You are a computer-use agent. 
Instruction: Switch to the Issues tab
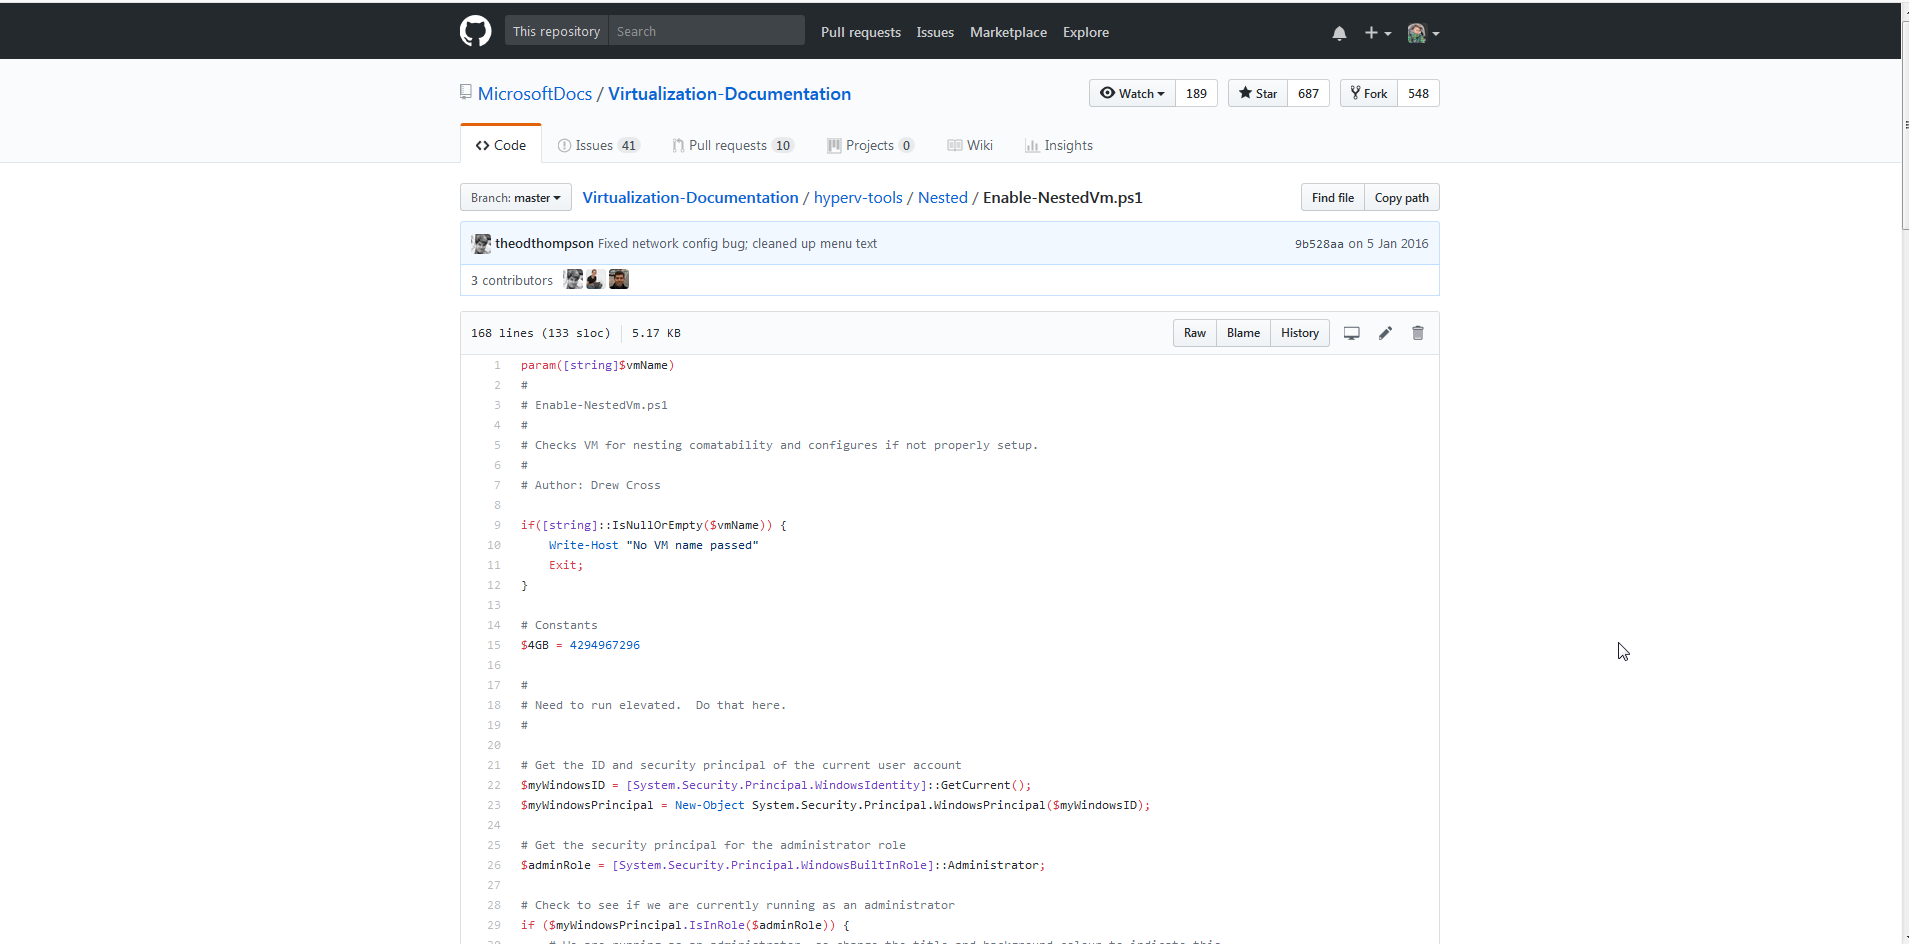598,145
